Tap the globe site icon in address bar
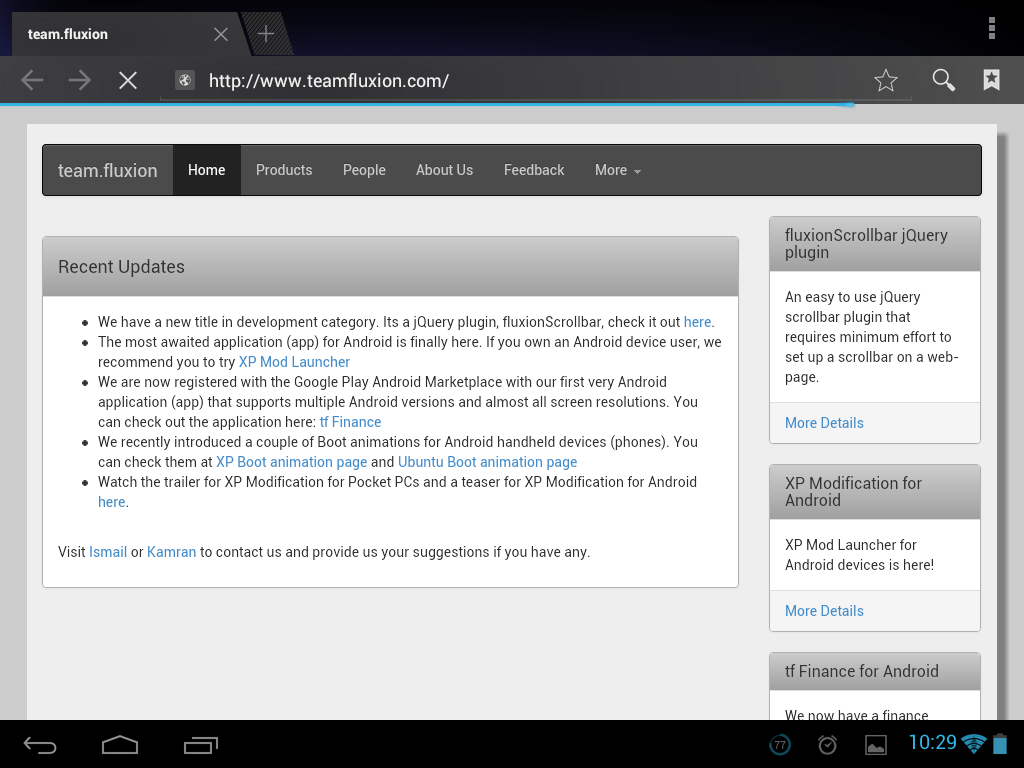This screenshot has height=768, width=1024. coord(185,80)
